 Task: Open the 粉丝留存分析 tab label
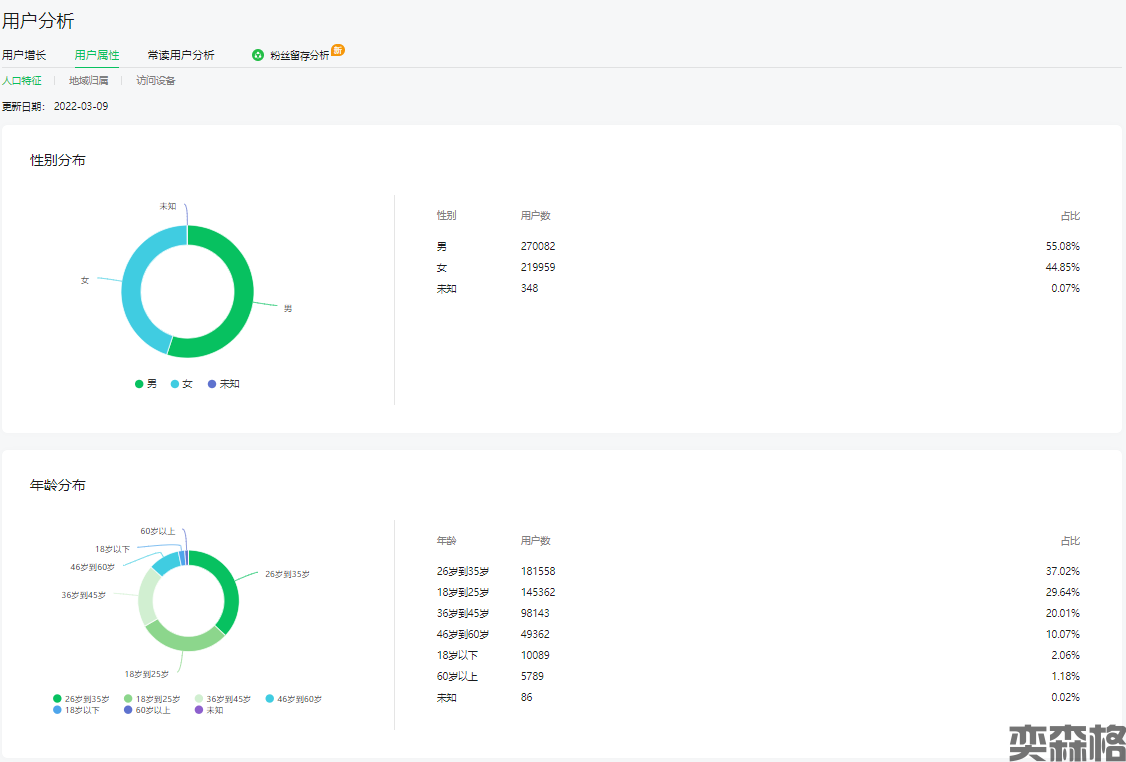(x=299, y=56)
